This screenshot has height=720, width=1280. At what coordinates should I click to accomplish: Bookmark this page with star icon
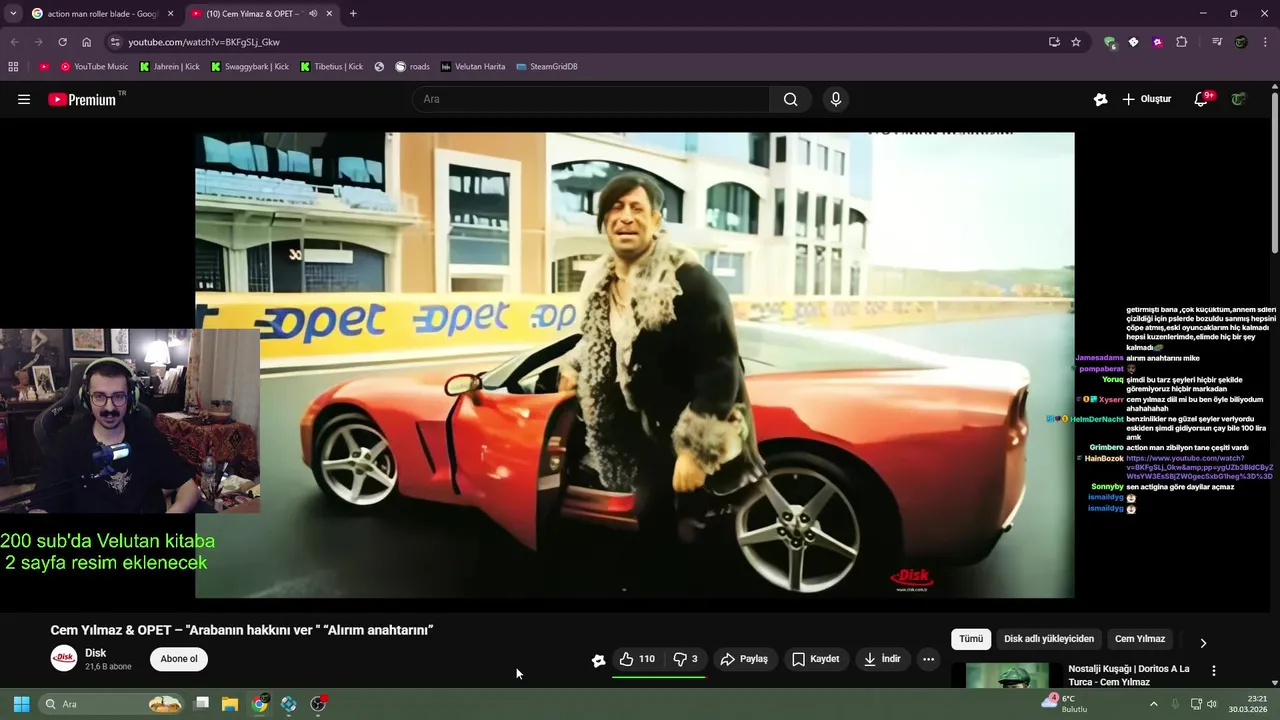point(1076,42)
